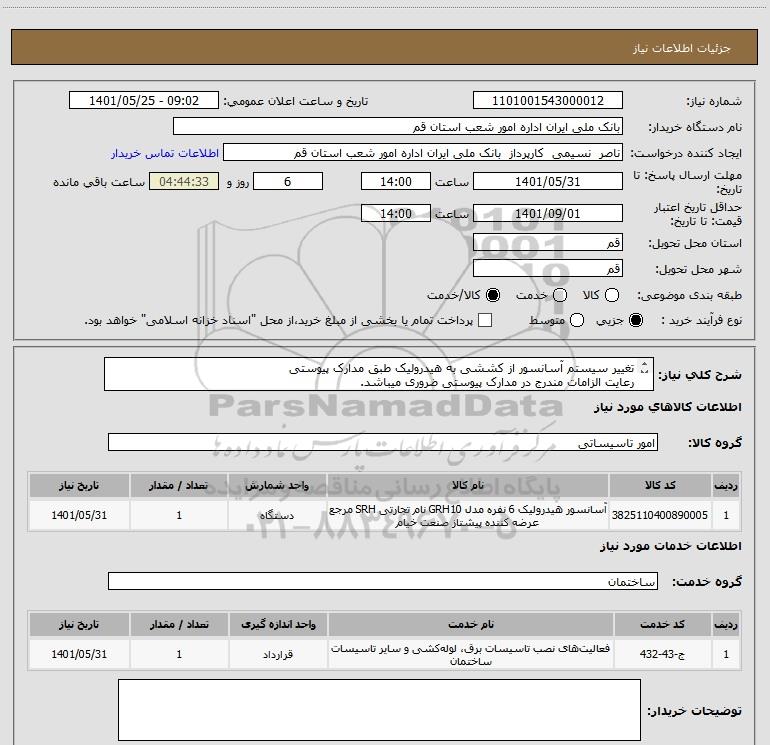Viewport: 770px width, 745px height.
Task: Click the واحد شمارش column header
Action: coord(277,485)
